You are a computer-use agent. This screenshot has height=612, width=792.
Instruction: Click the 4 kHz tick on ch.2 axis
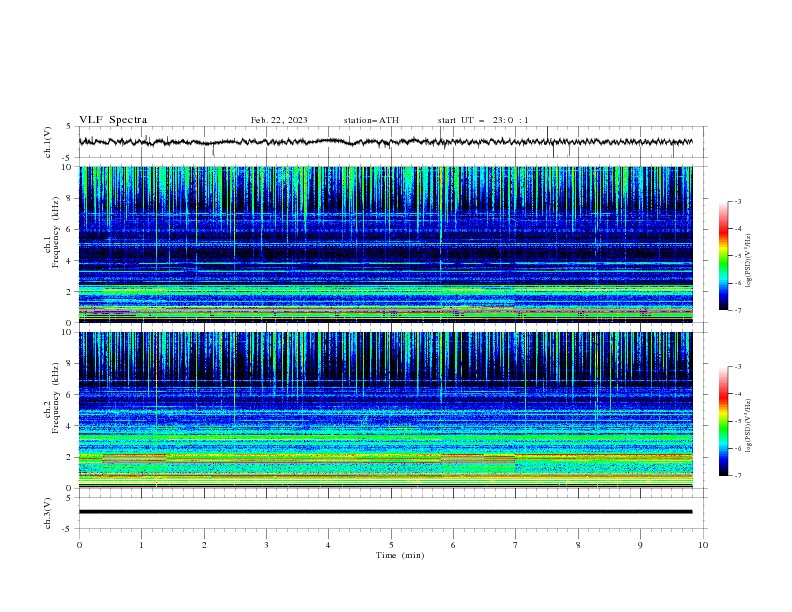70,426
